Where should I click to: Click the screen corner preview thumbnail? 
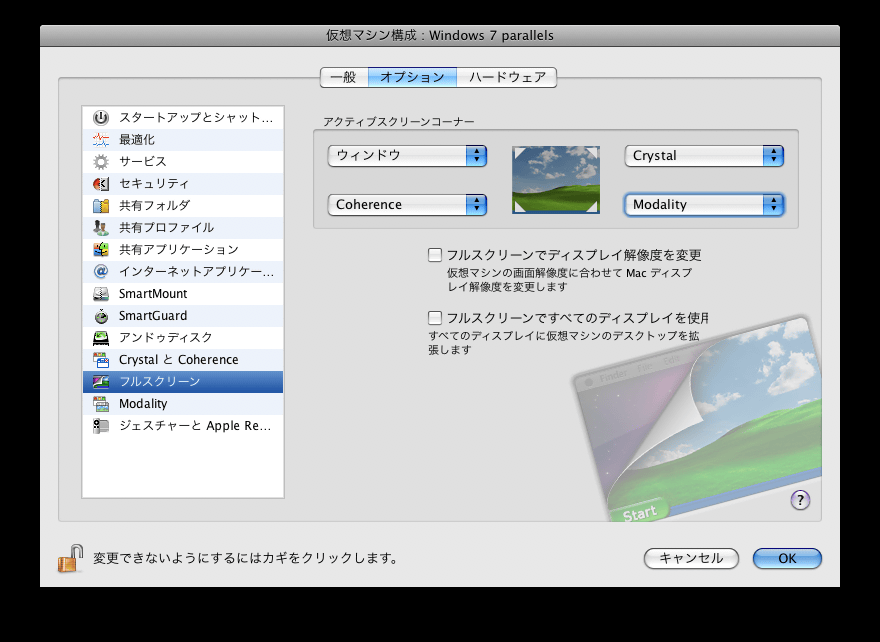(556, 180)
